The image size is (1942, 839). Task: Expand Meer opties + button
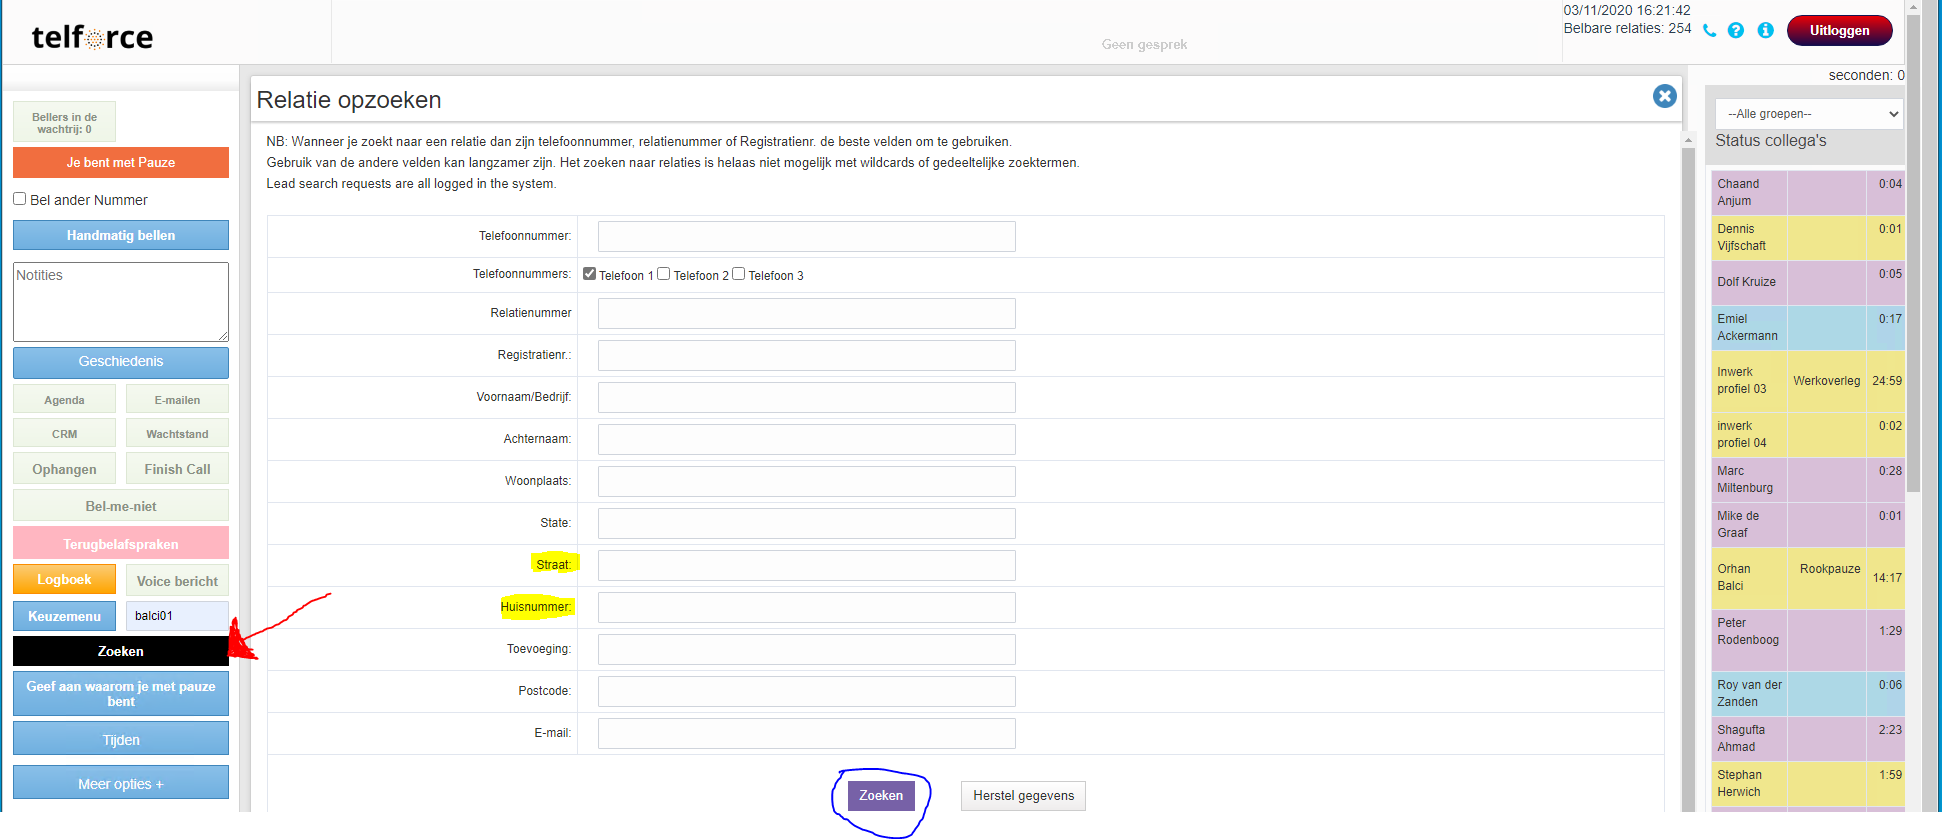pyautogui.click(x=121, y=783)
